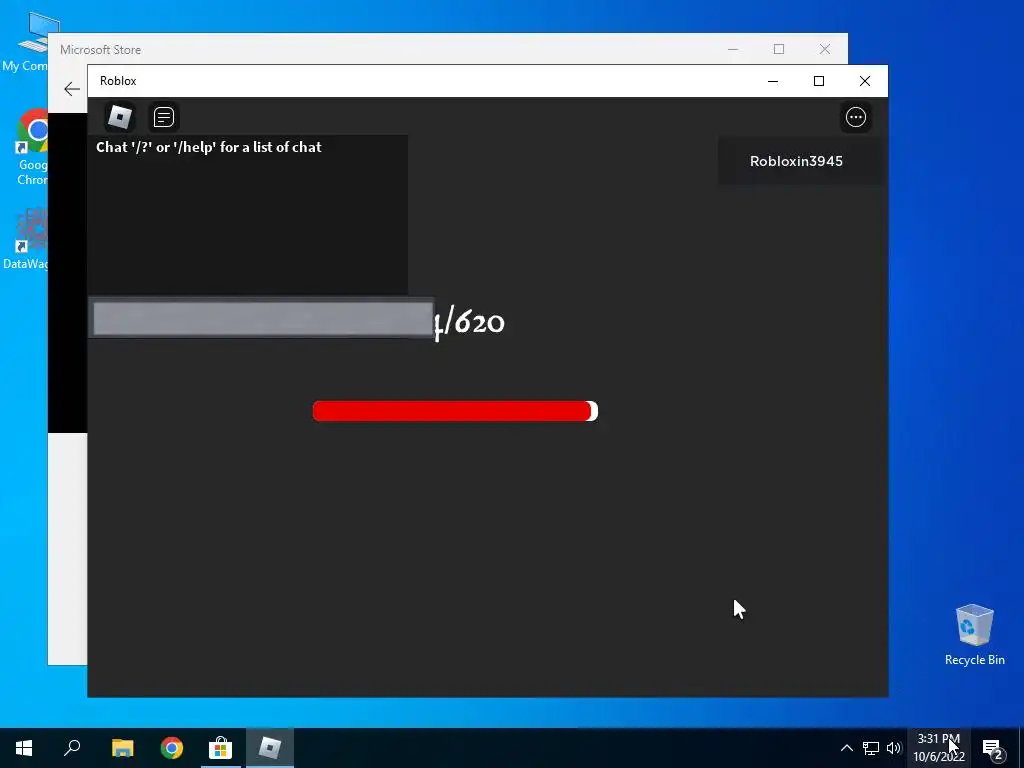Image resolution: width=1024 pixels, height=768 pixels.
Task: Show hidden system tray icons
Action: click(x=846, y=748)
